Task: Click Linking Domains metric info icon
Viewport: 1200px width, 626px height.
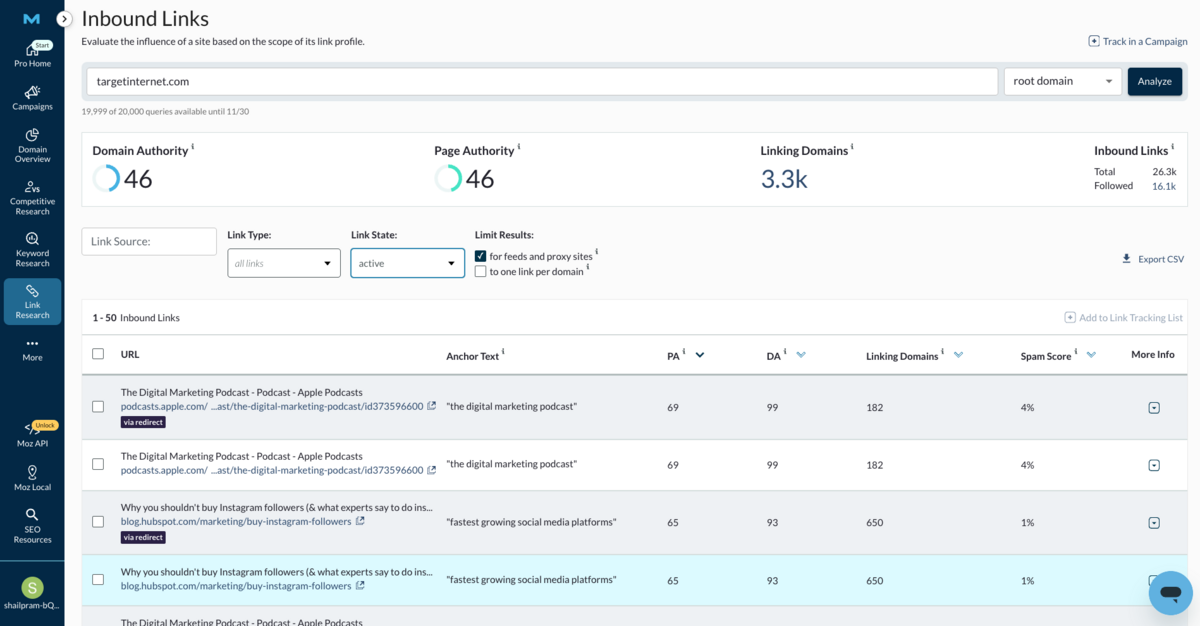Action: tap(852, 147)
